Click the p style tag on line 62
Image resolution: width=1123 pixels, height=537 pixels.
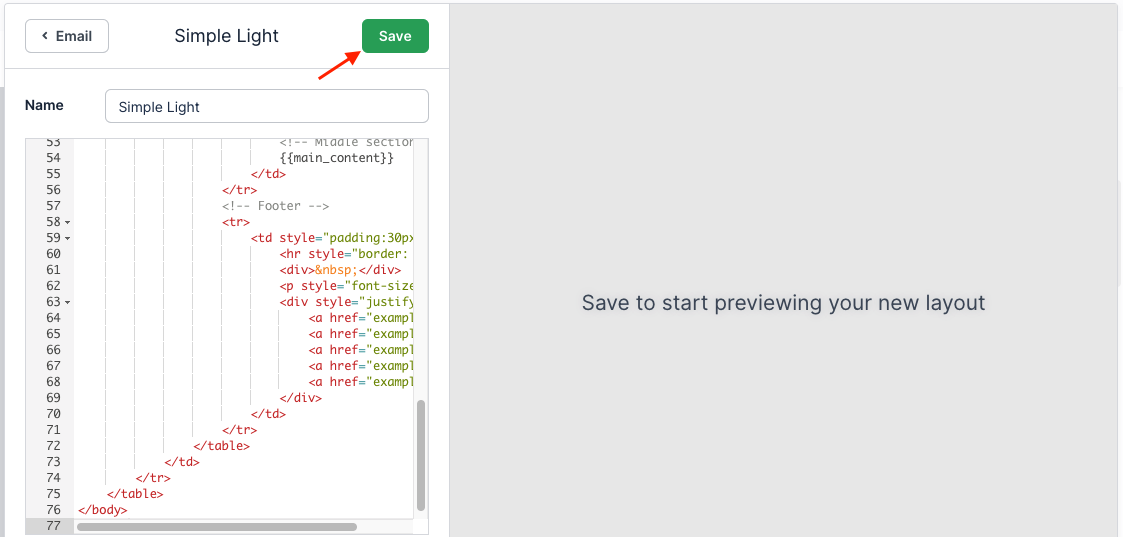[347, 286]
